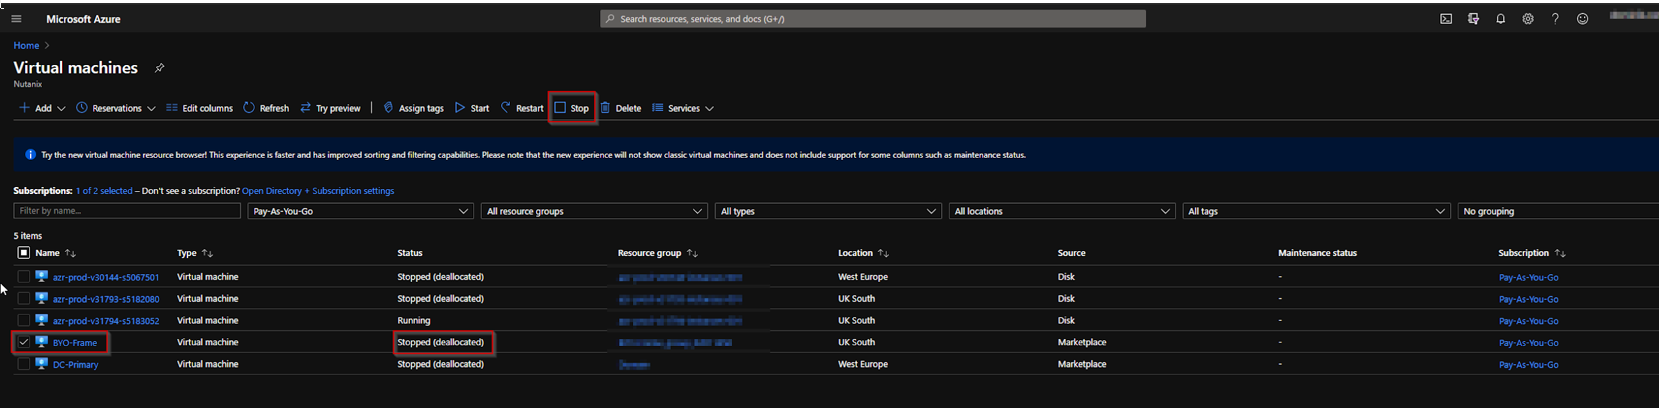Open portal settings gear
1659x408 pixels.
(1528, 19)
